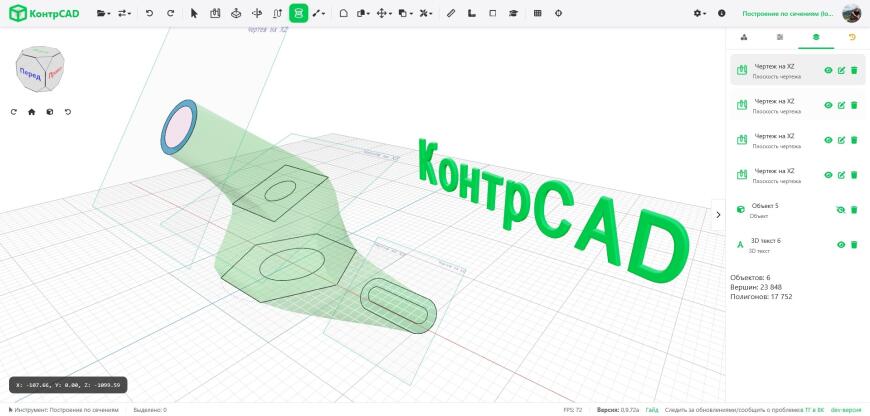This screenshot has width=870, height=416.
Task: Click the Построение по сечениям title text
Action: point(788,13)
